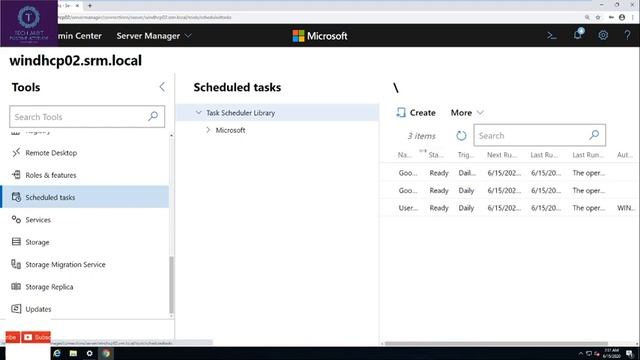640x360 pixels.
Task: Open Chrome from taskbar
Action: [106, 353]
